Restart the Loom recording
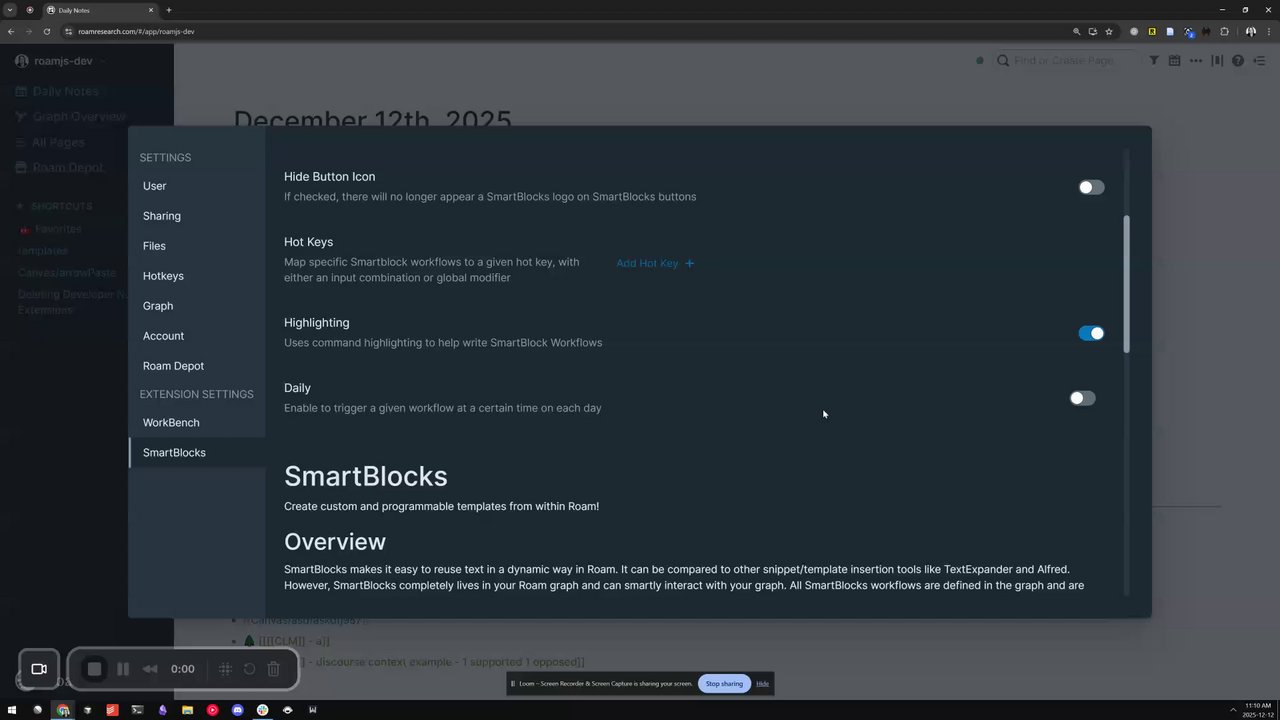The image size is (1280, 720). point(249,669)
